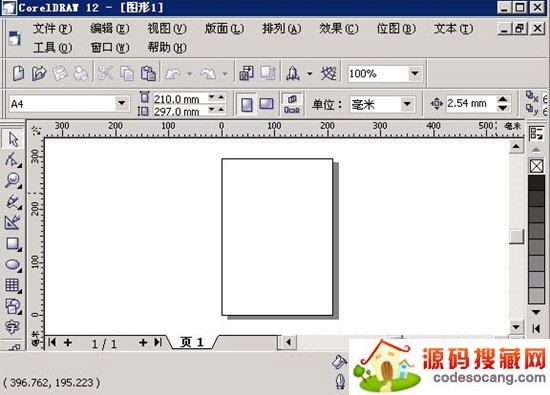Select the Rectangle tool
Image resolution: width=550 pixels, height=395 pixels.
13,243
